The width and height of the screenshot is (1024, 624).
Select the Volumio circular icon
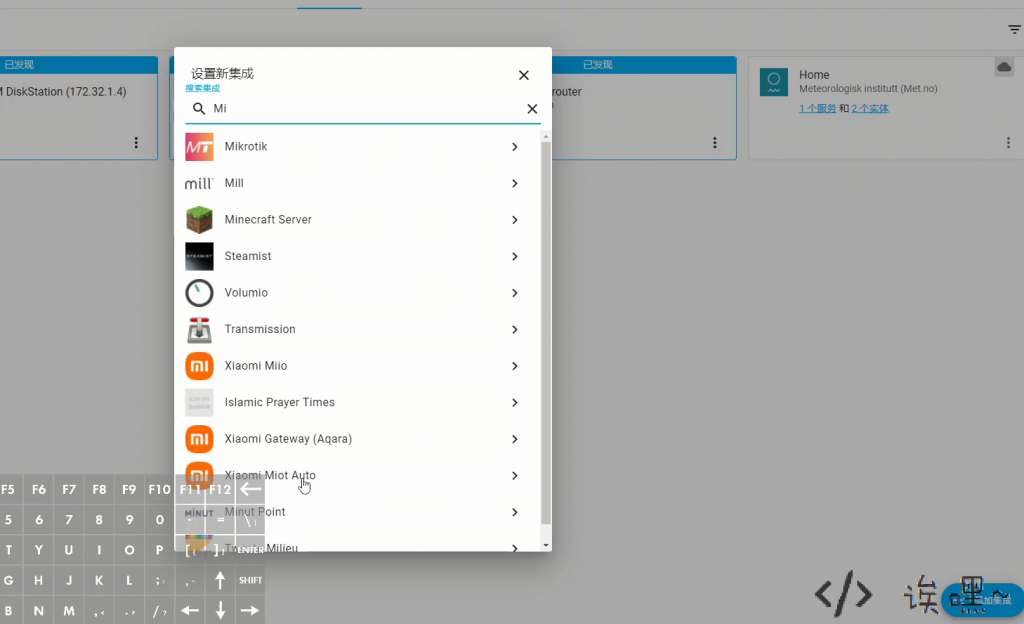(x=199, y=293)
